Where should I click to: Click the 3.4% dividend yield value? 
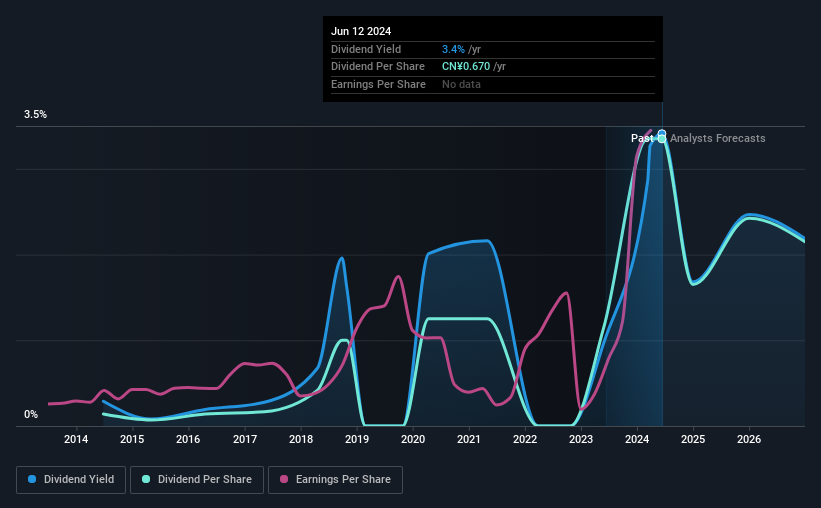[453, 49]
